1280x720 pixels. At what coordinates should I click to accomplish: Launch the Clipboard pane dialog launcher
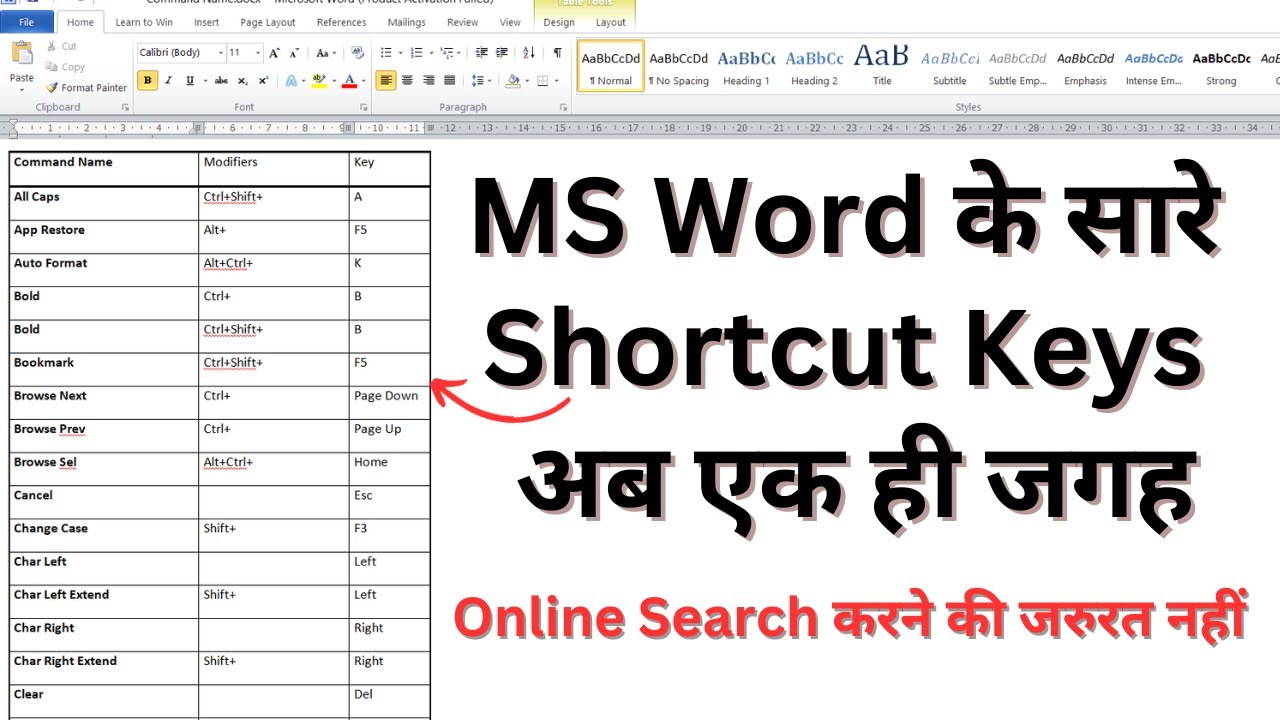(125, 108)
